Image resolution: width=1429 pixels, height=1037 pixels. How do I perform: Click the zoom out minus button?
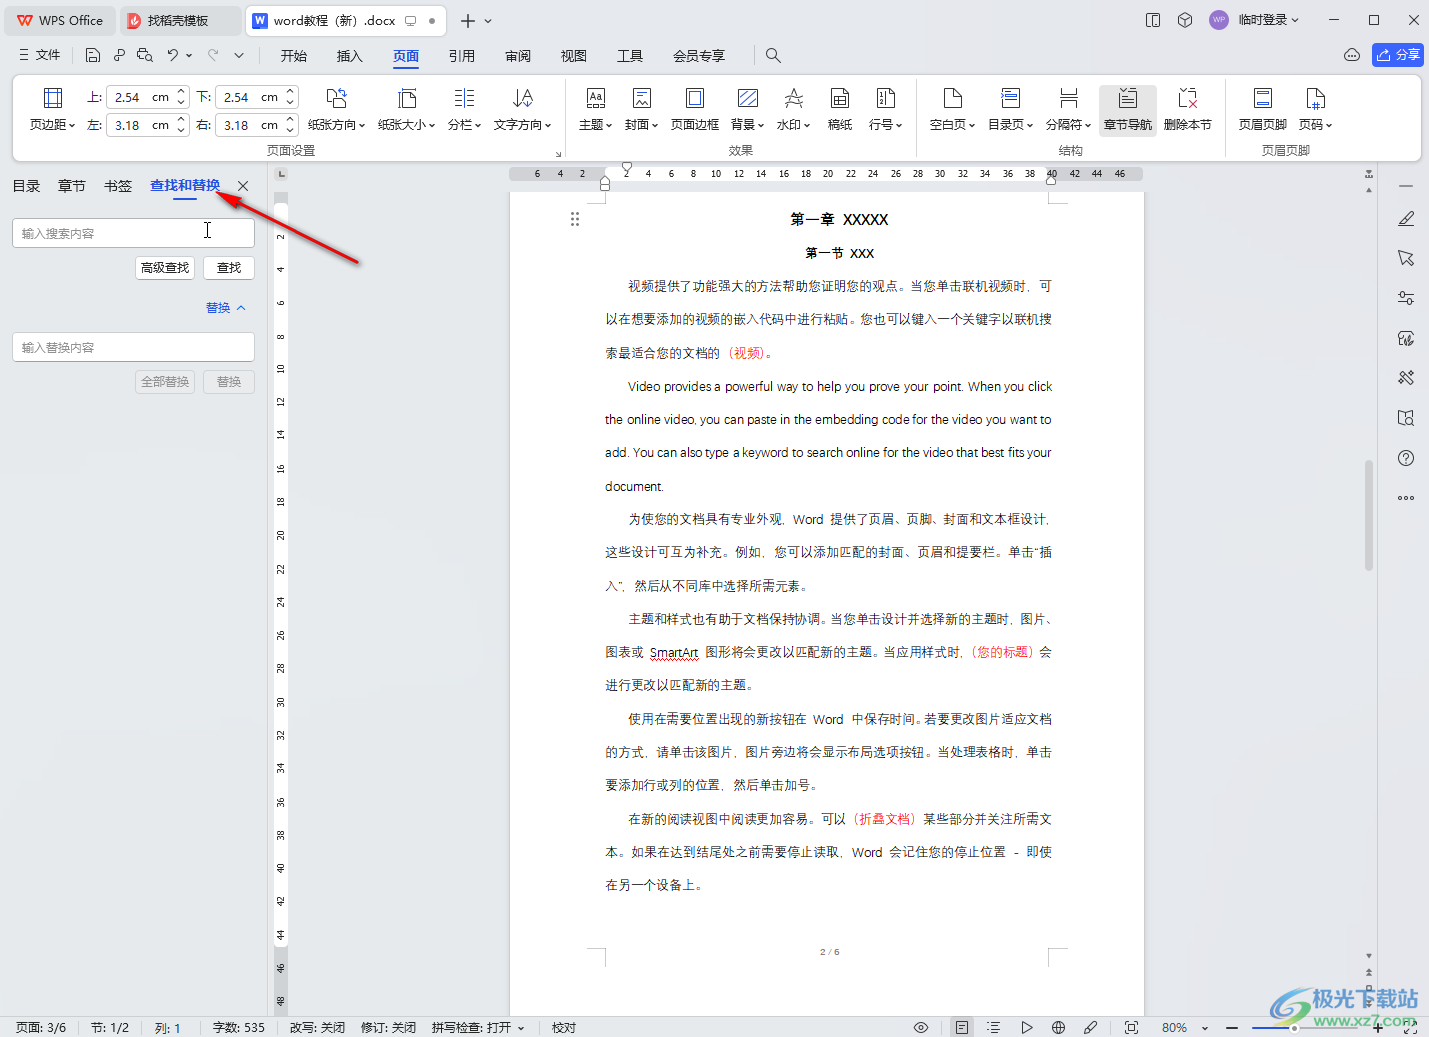1232,1027
